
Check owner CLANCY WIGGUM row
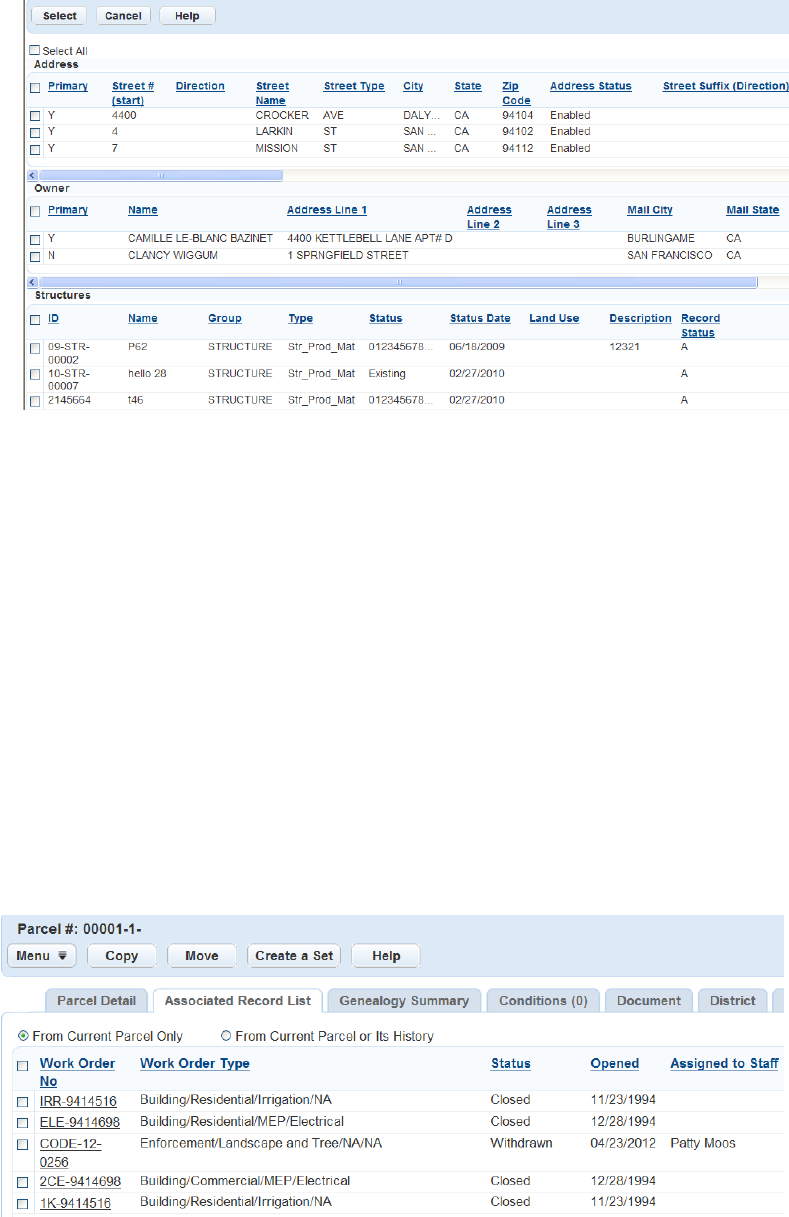(x=35, y=256)
